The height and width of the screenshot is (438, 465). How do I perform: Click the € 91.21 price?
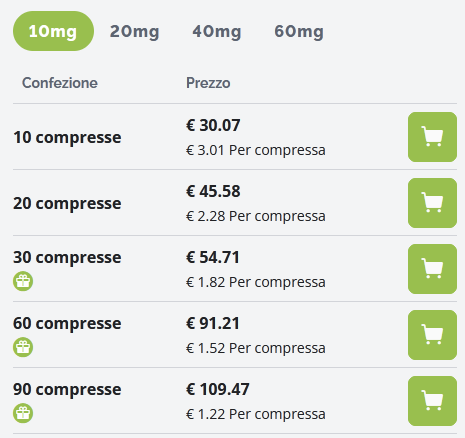click(213, 323)
